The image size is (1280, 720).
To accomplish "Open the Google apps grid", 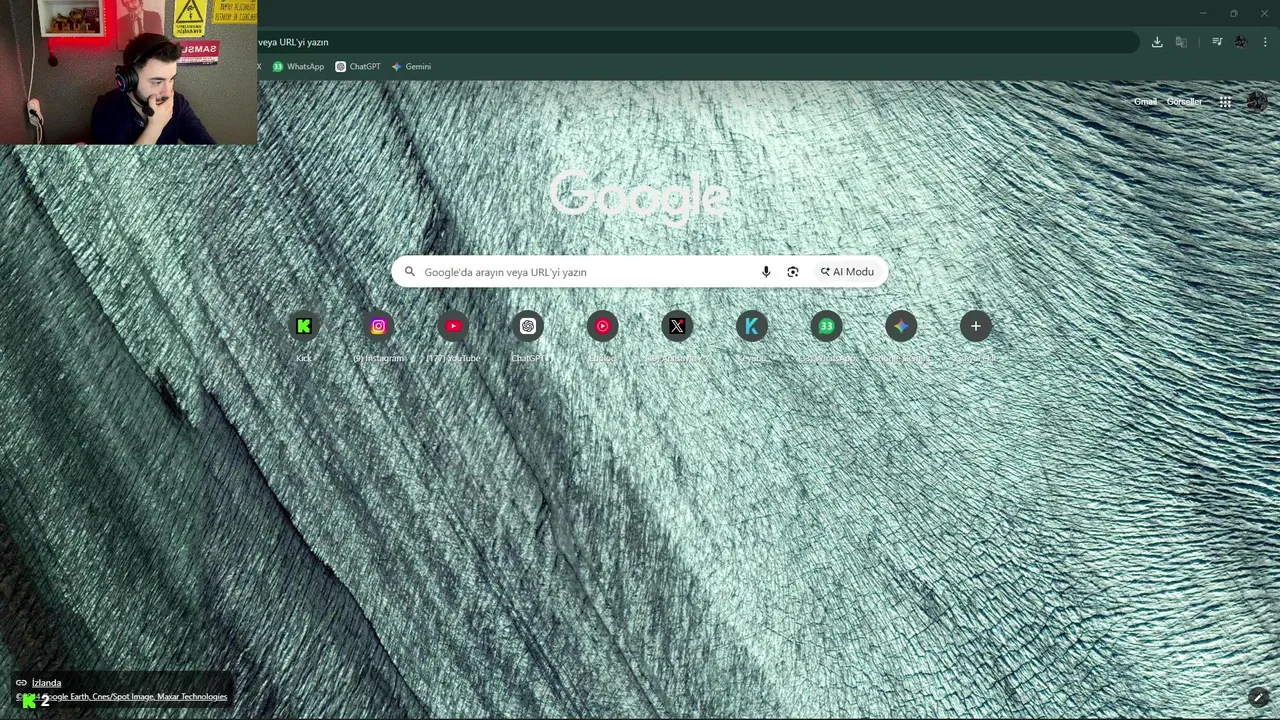I will pos(1225,102).
